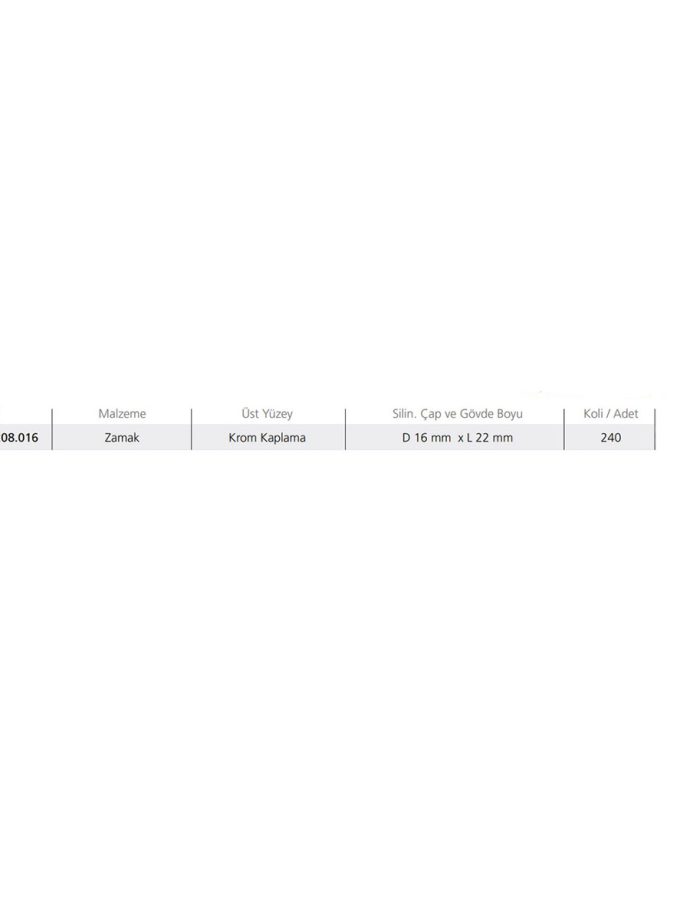Click the word Yüzey in the header
Screen dimensions: 680x920
point(277,414)
